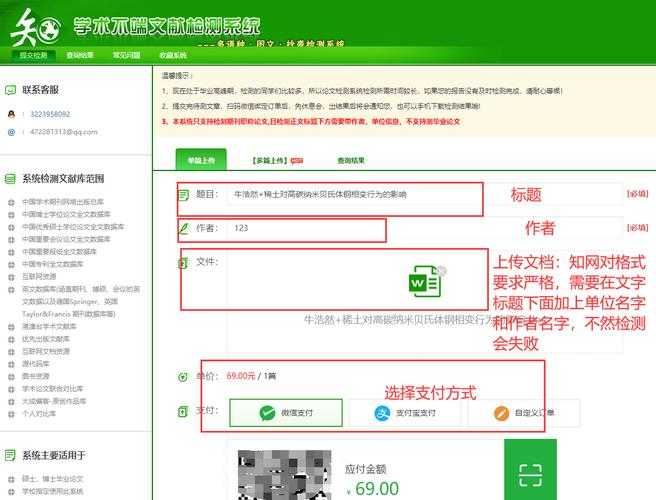Click the document icon beside 支付
This screenshot has height=500, width=656.
coord(183,412)
